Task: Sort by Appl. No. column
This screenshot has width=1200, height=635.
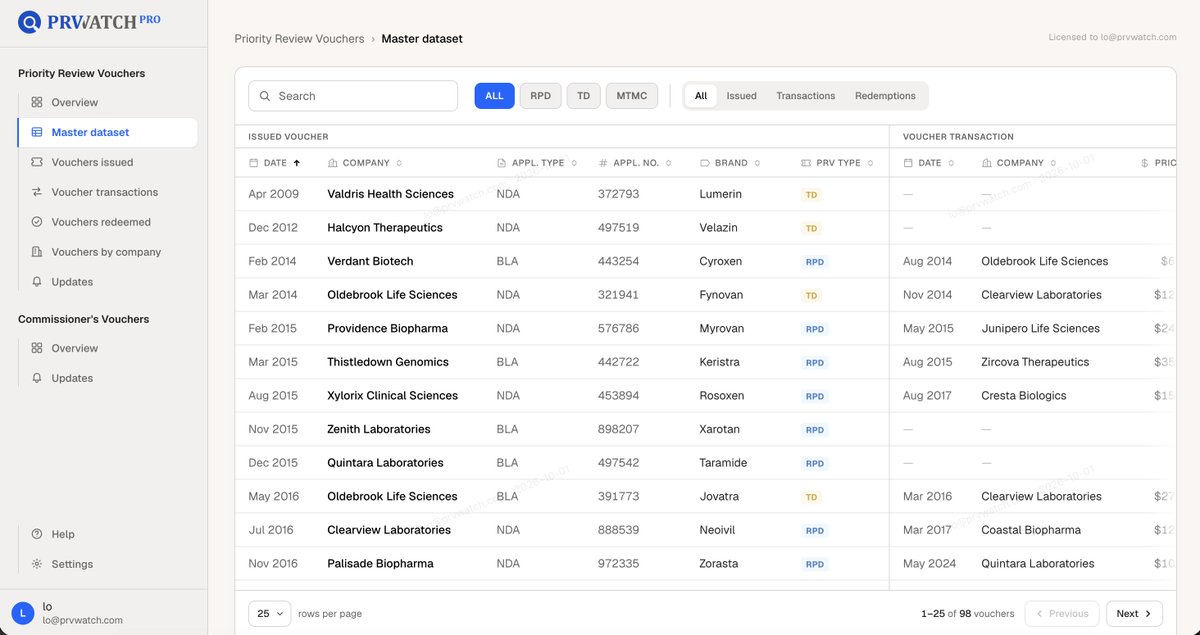Action: [635, 163]
